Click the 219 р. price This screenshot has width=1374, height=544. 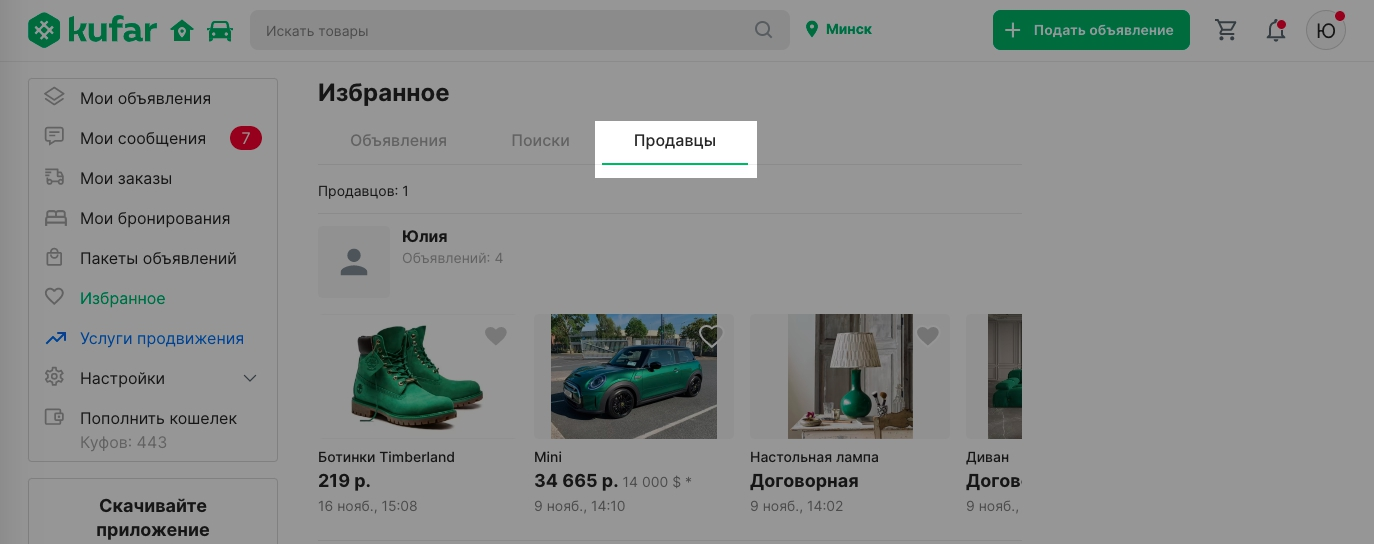344,481
